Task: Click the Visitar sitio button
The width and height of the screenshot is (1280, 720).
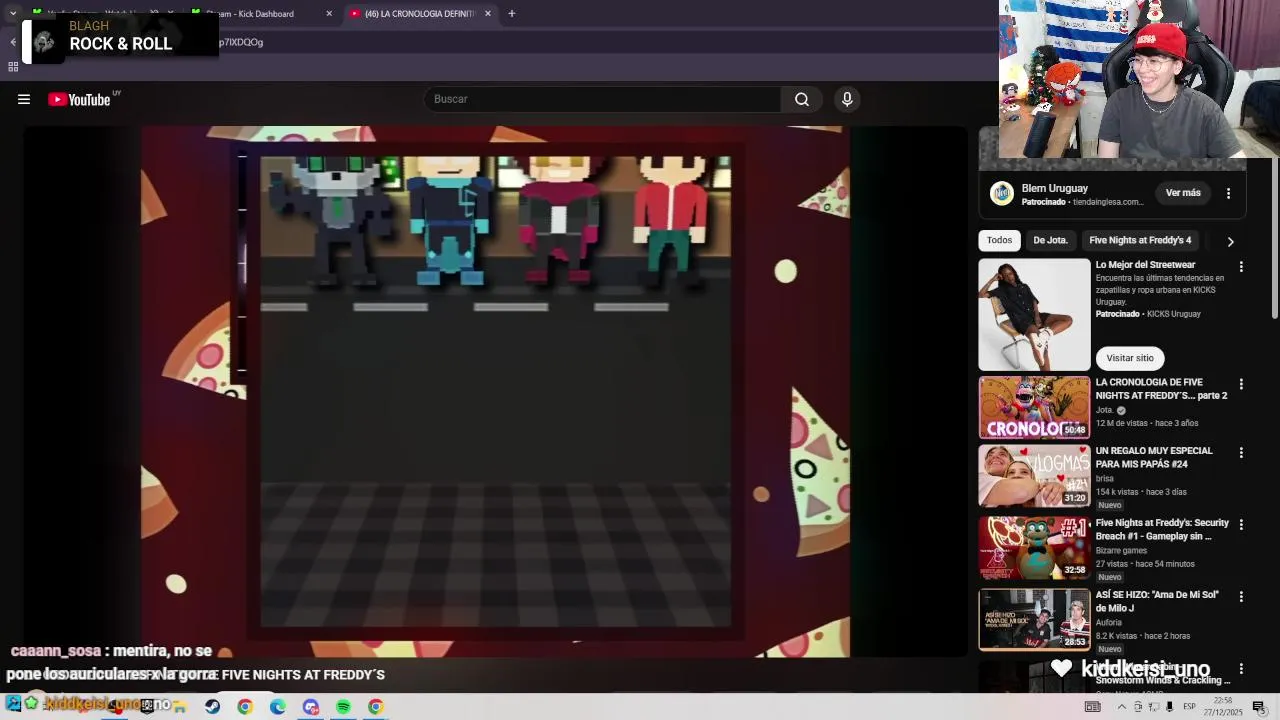Action: coord(1130,358)
